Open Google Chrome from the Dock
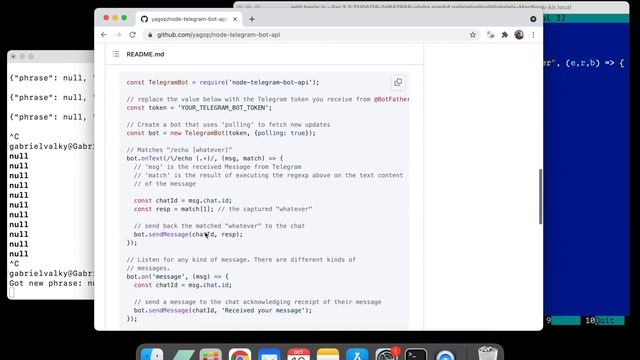This screenshot has width=640, height=360. pos(240,354)
